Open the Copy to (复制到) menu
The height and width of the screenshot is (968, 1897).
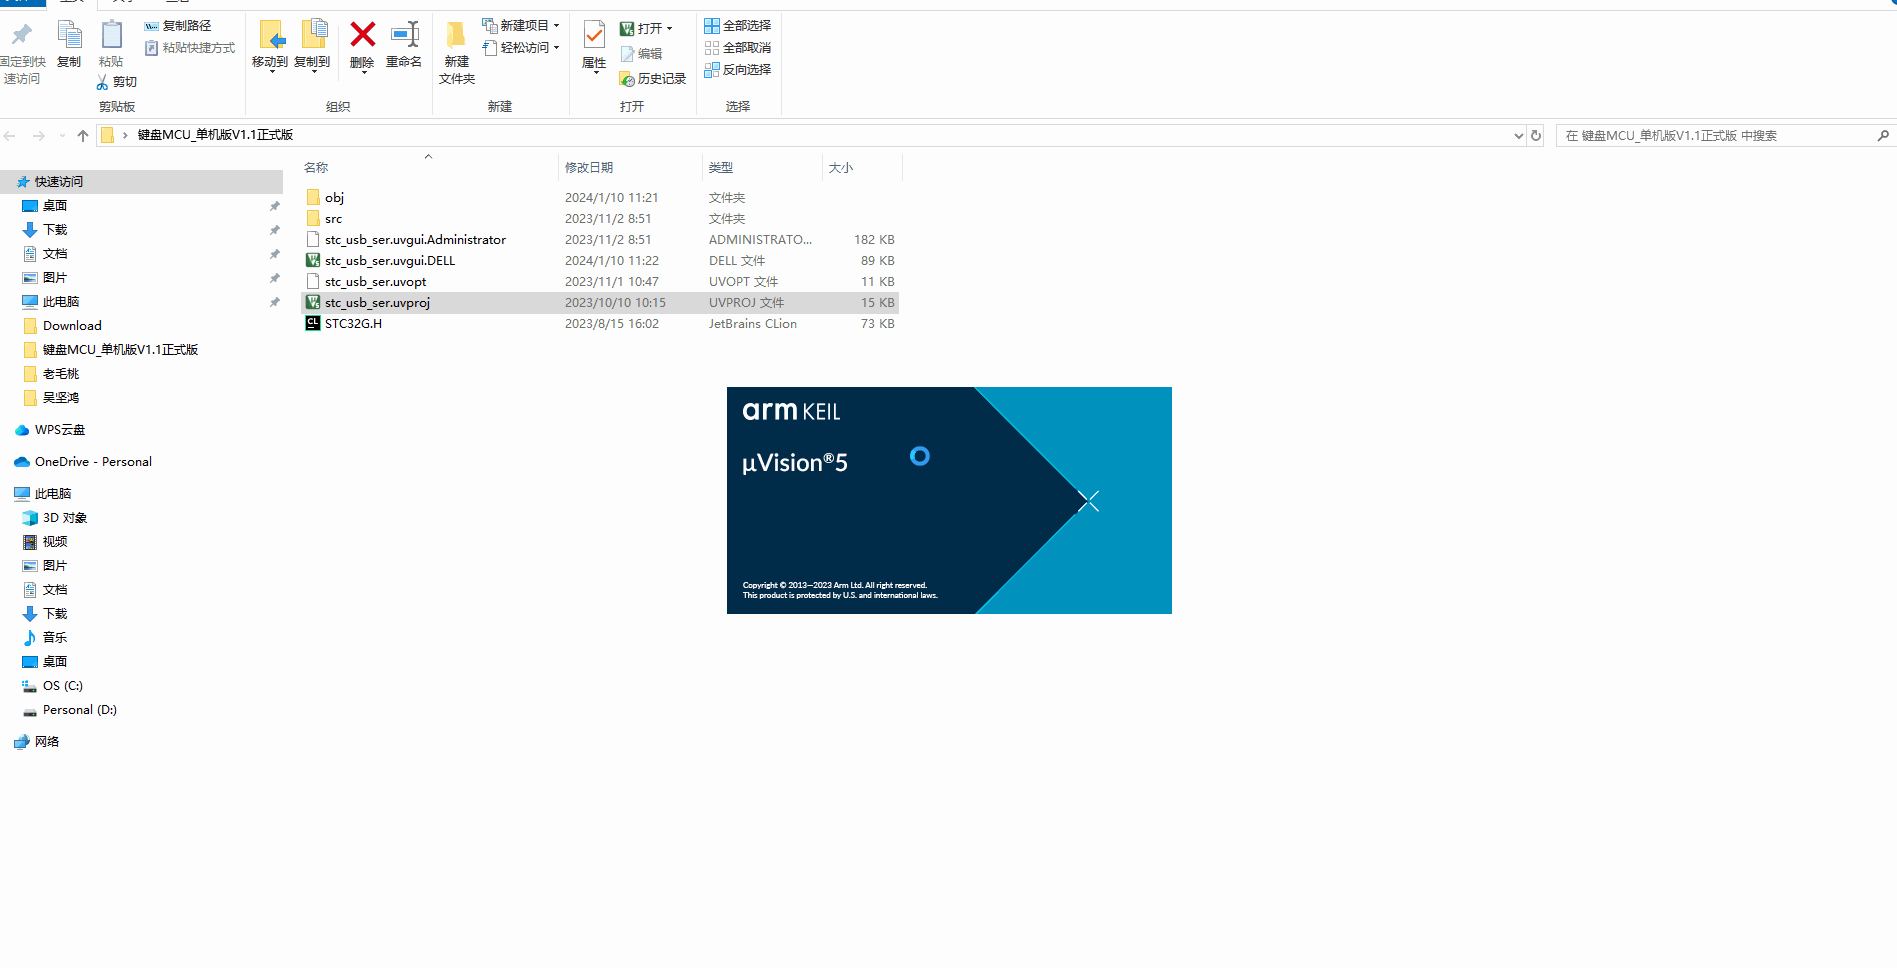[312, 46]
